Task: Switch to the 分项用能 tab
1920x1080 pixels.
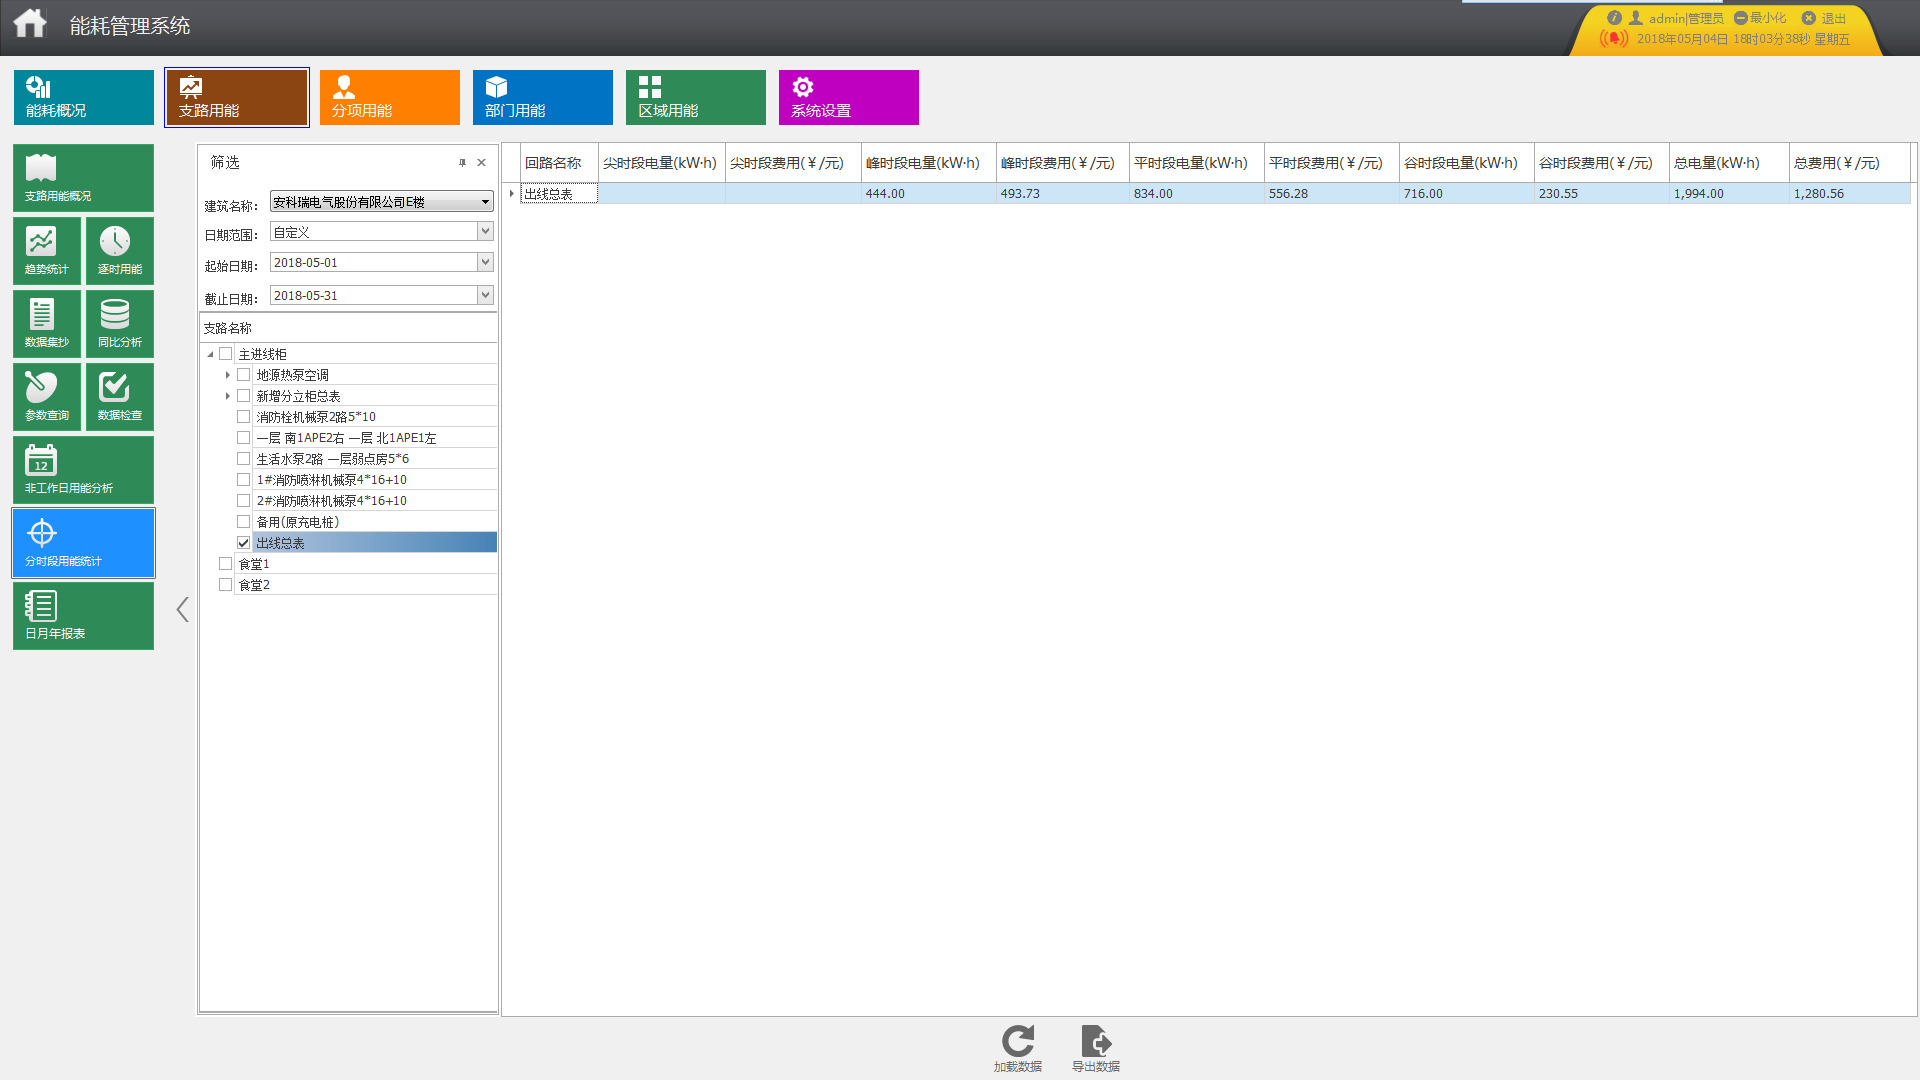Action: click(389, 97)
